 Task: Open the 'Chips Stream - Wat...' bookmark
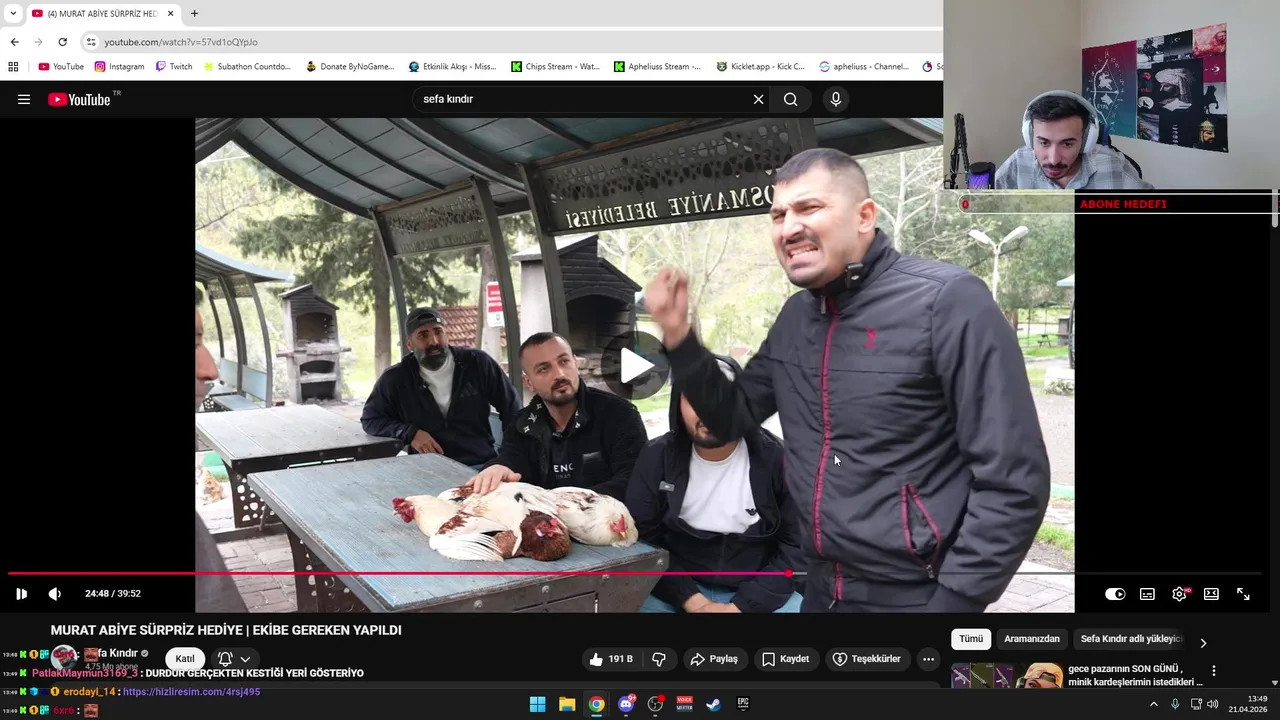pos(555,67)
